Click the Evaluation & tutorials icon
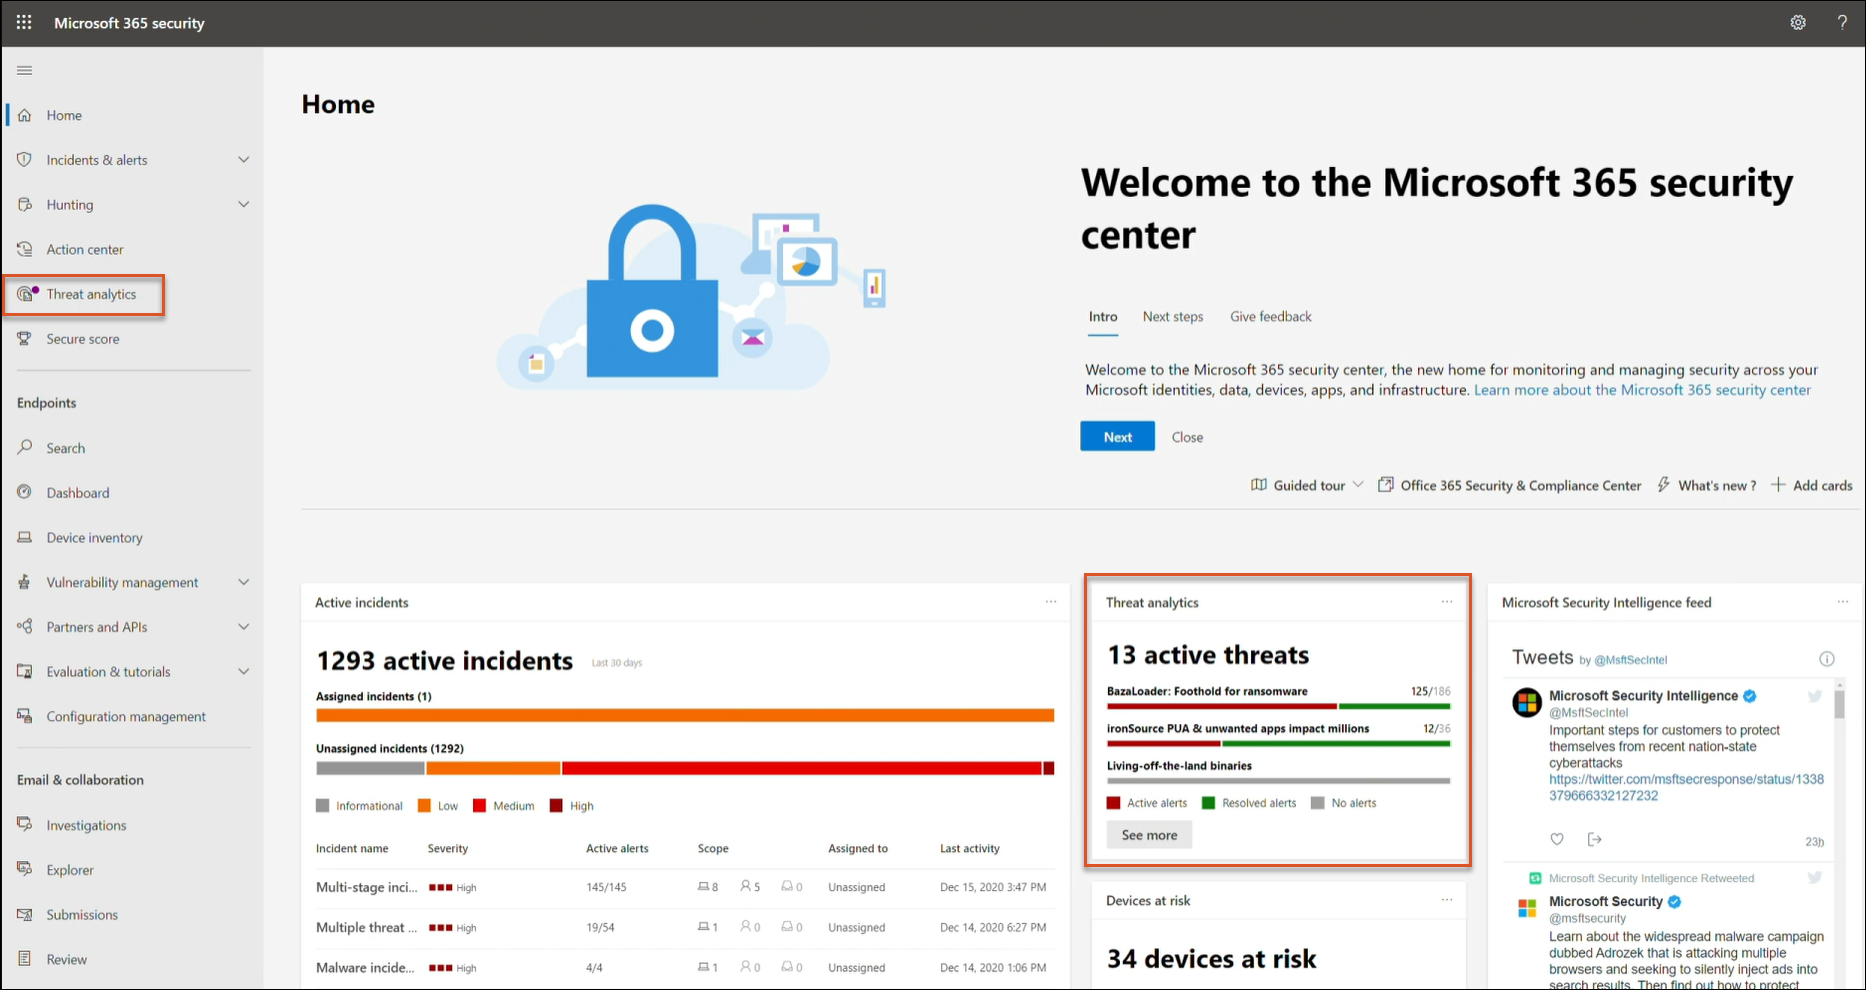 [25, 671]
